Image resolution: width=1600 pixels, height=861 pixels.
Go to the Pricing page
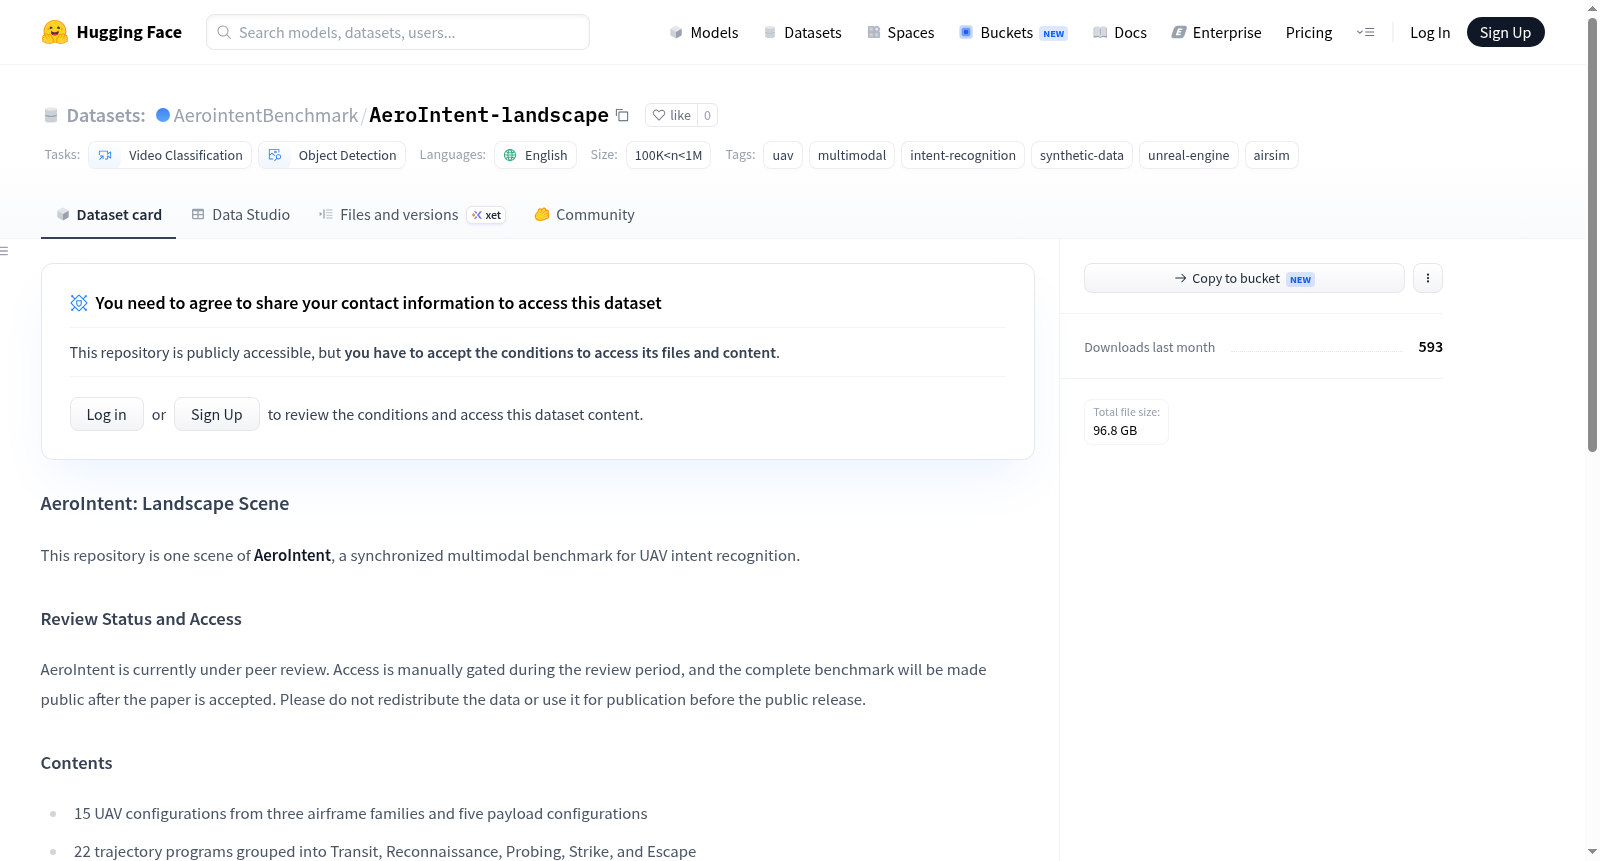click(x=1309, y=33)
